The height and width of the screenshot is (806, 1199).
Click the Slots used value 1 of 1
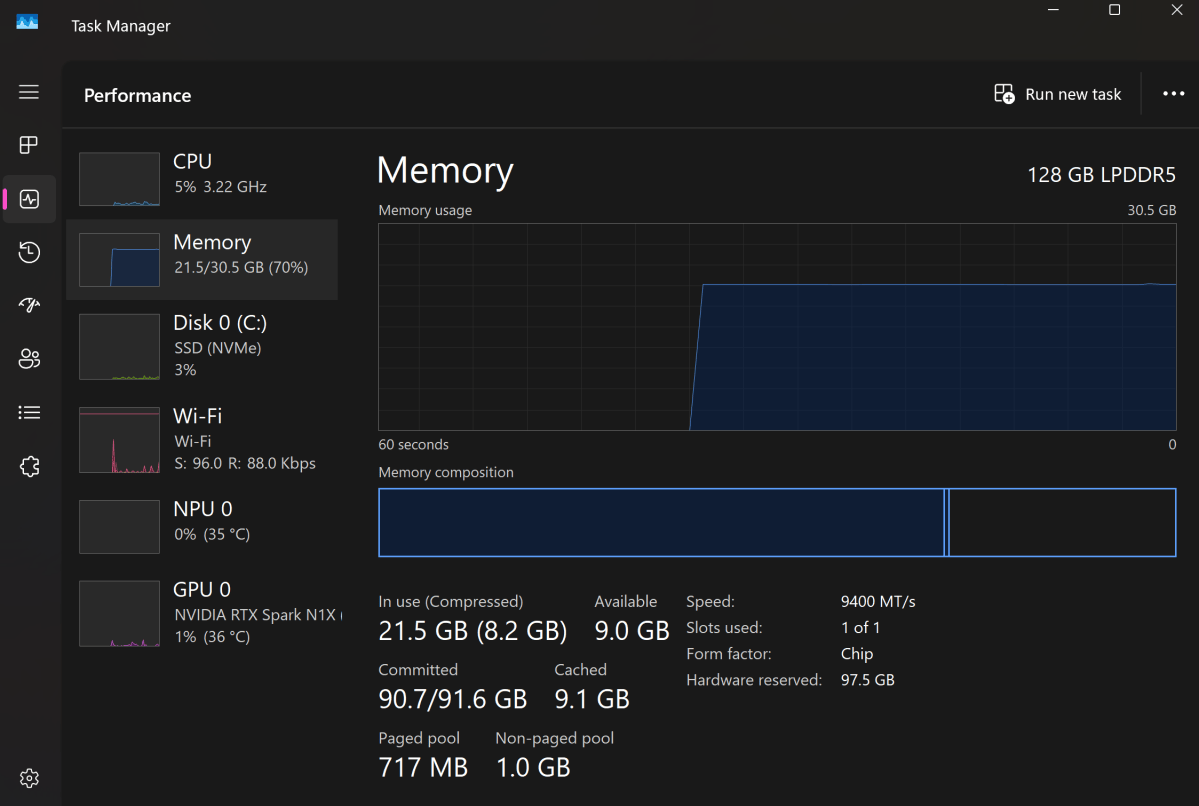860,628
